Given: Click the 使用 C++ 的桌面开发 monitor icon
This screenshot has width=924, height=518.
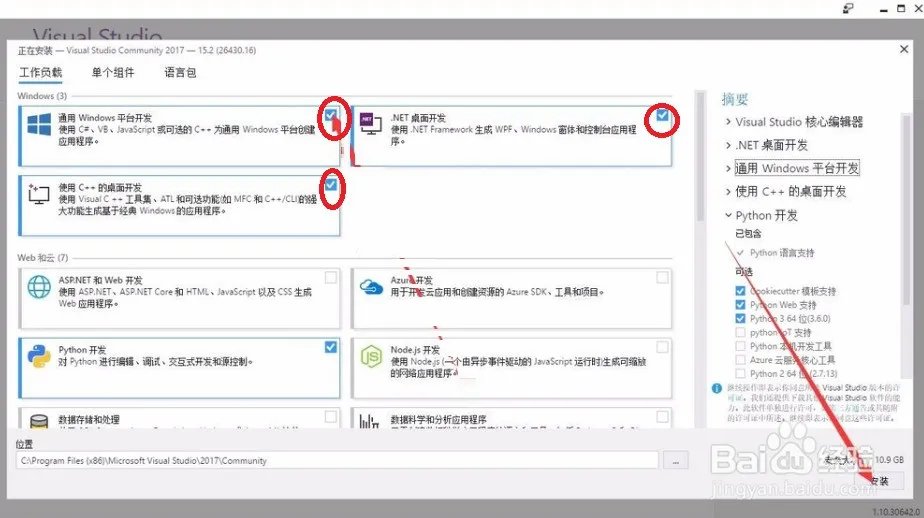Looking at the screenshot, I should [39, 194].
